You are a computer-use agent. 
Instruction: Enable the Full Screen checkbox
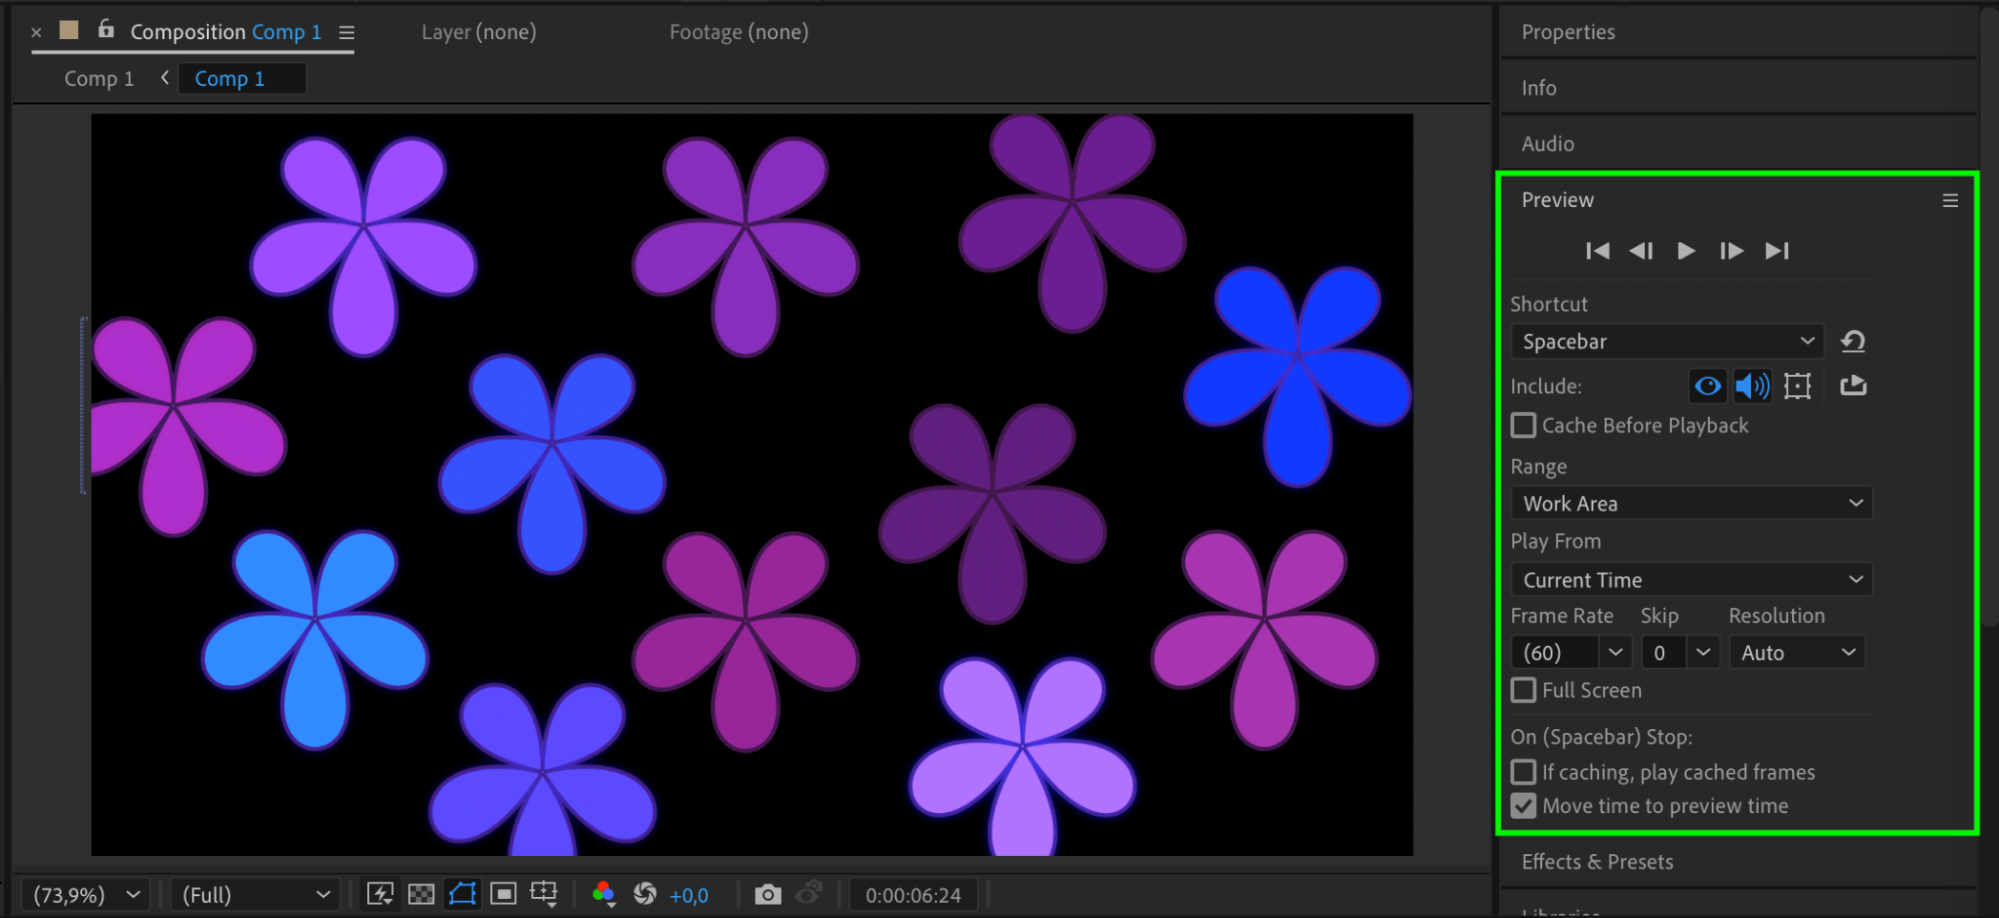pyautogui.click(x=1523, y=690)
